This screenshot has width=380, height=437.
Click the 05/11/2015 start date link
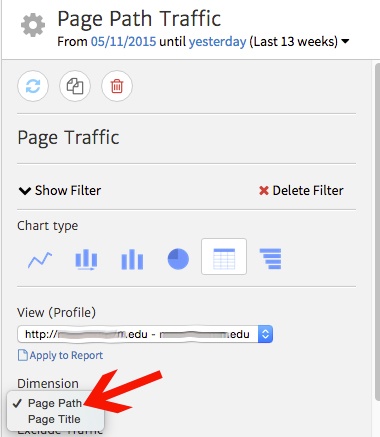[123, 42]
